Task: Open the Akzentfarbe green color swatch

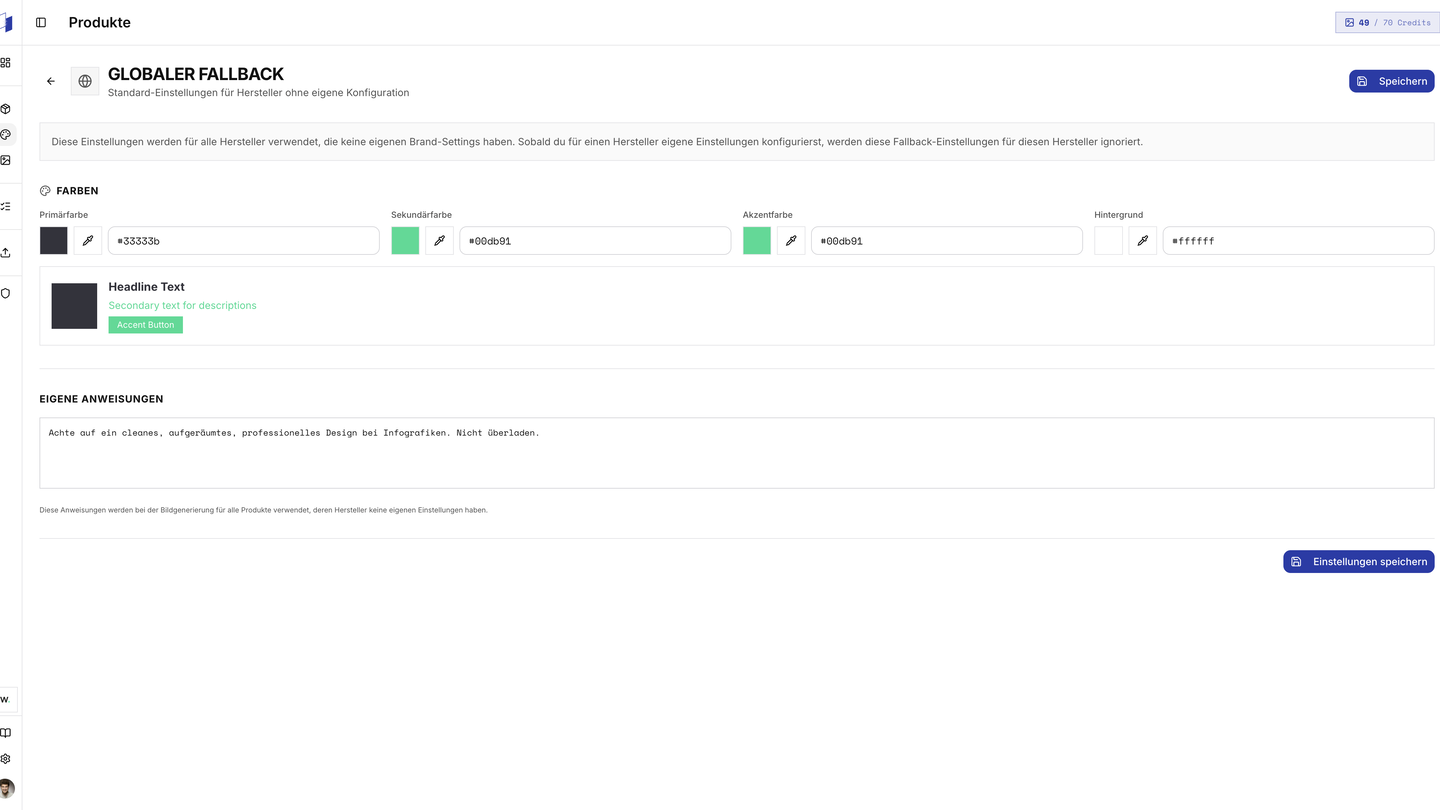Action: click(757, 240)
